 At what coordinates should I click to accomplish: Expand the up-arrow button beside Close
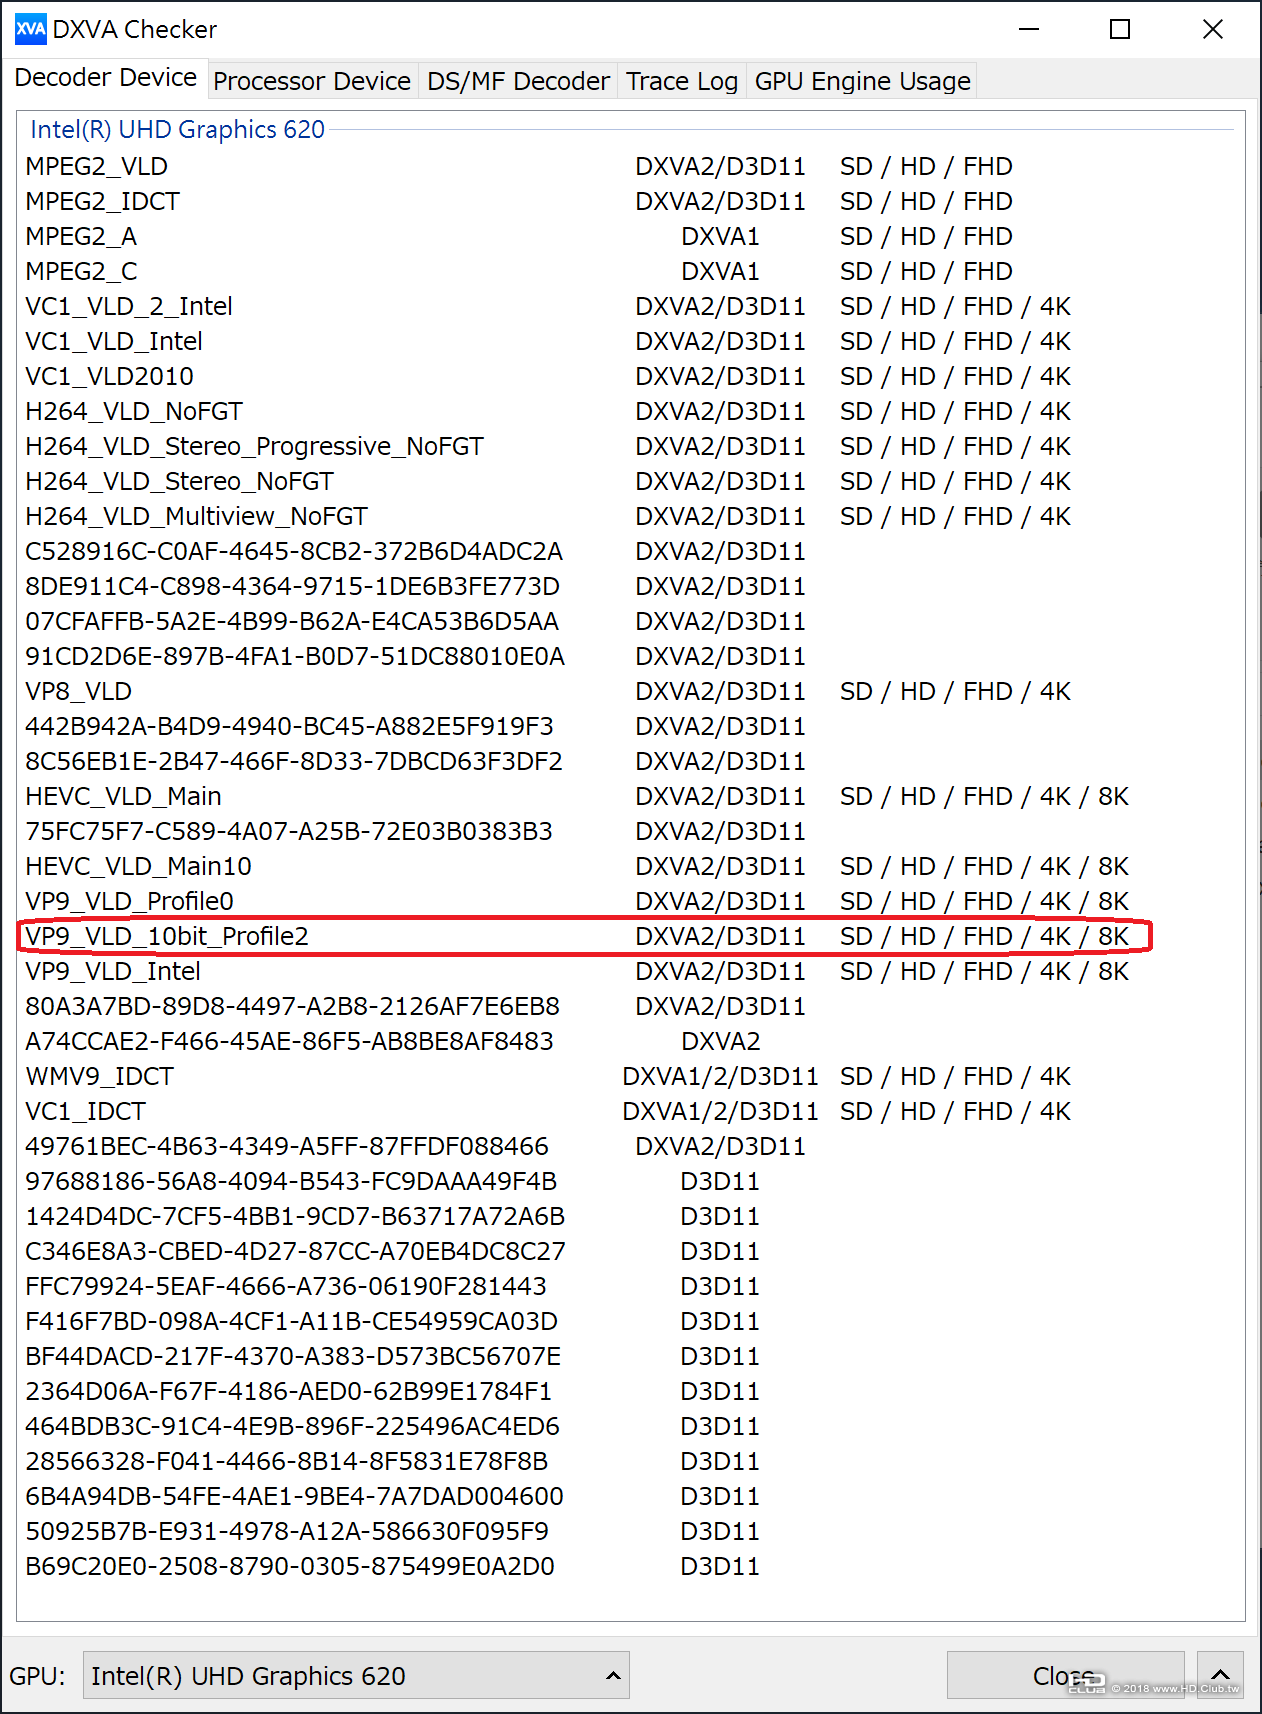1220,1675
